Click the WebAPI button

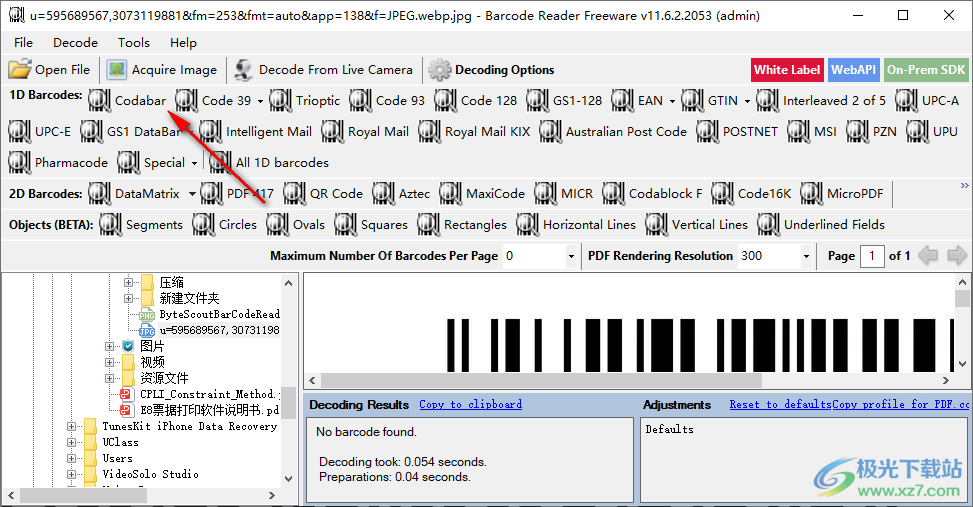point(853,70)
